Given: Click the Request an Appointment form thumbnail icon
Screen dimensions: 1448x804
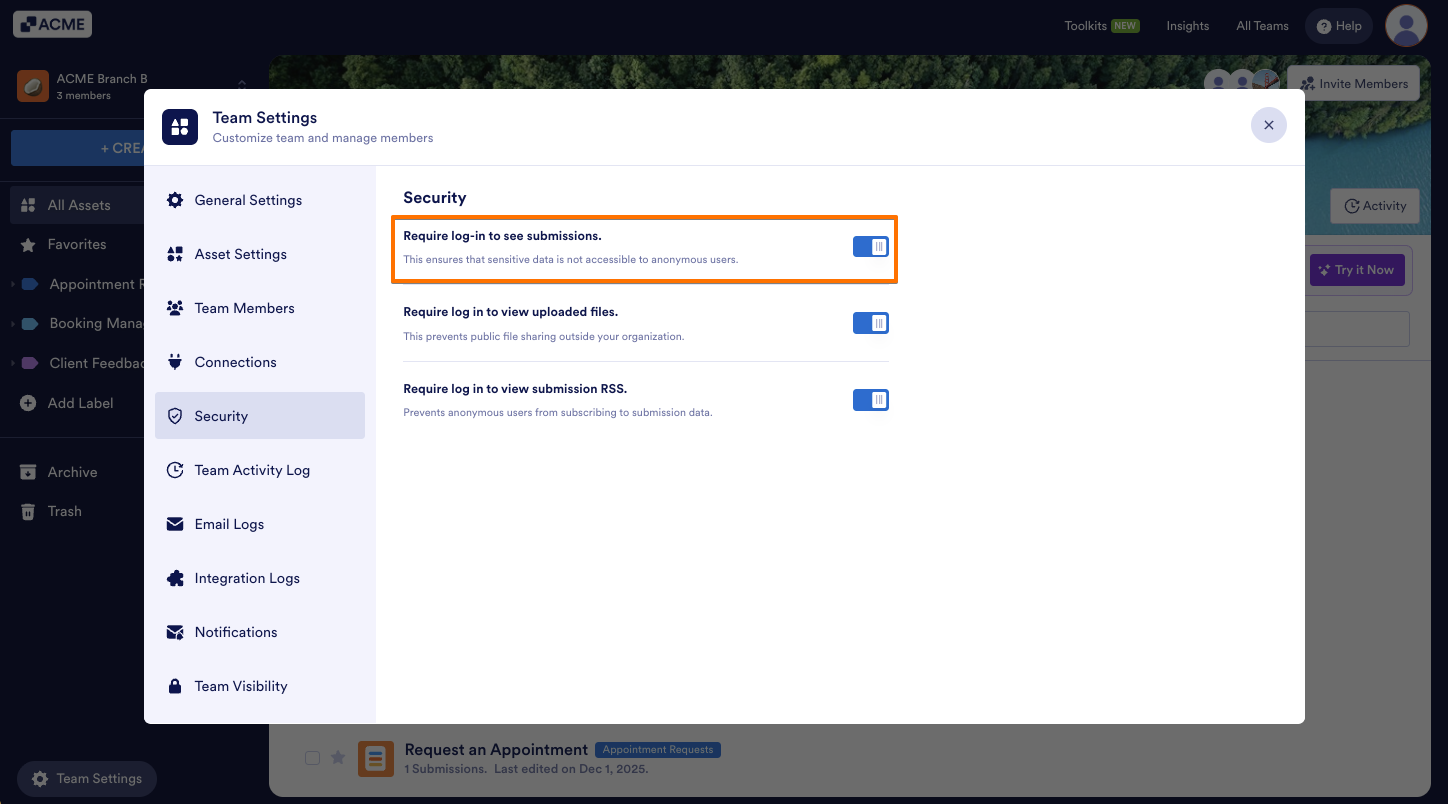Looking at the screenshot, I should click(x=376, y=759).
